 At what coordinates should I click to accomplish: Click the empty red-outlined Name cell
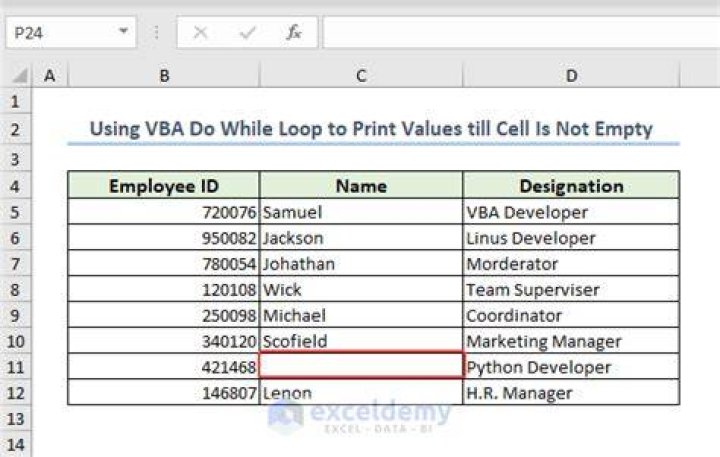click(361, 366)
